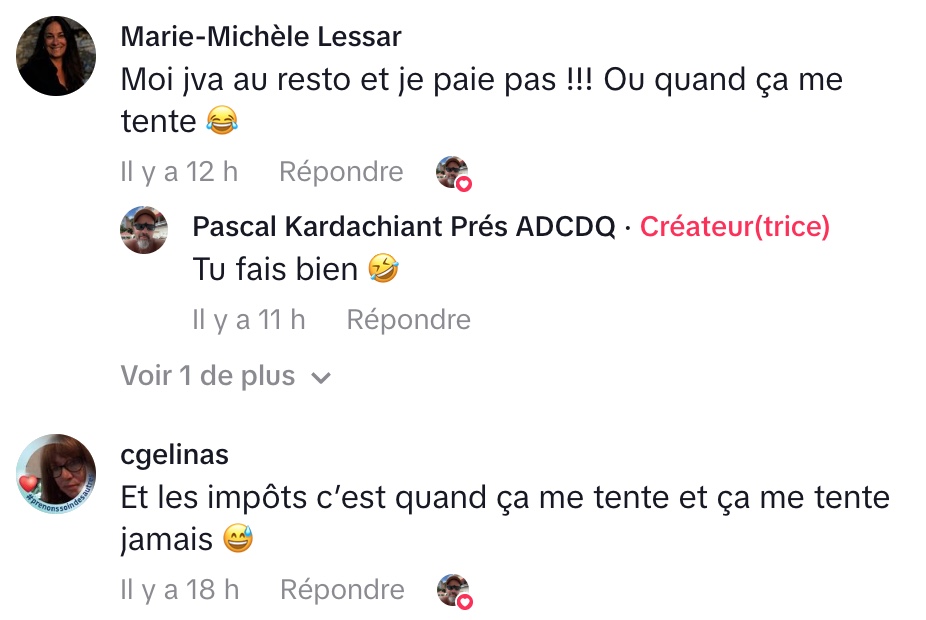Click the laughing-crying emoji in Marie-Michèle's comment
This screenshot has width=926, height=620.
tap(221, 122)
